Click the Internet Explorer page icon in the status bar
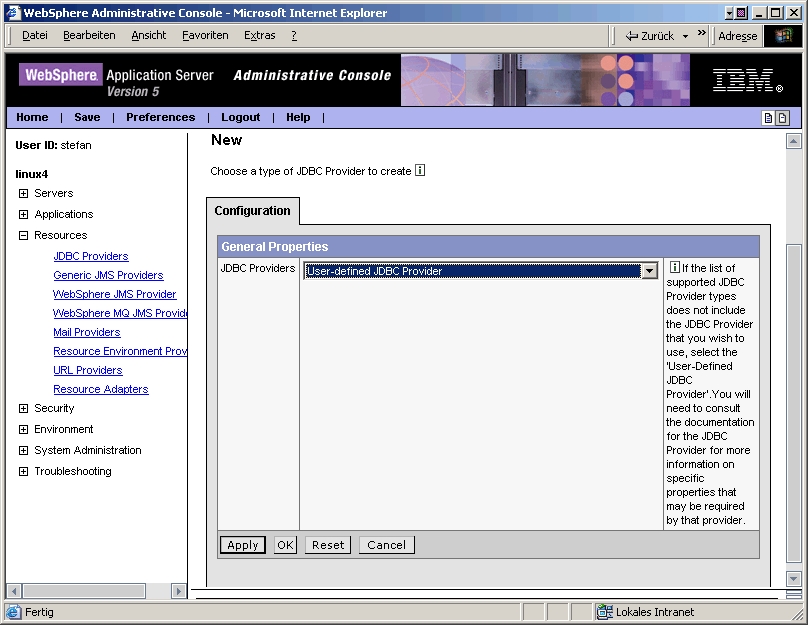Image resolution: width=808 pixels, height=625 pixels. [x=13, y=612]
